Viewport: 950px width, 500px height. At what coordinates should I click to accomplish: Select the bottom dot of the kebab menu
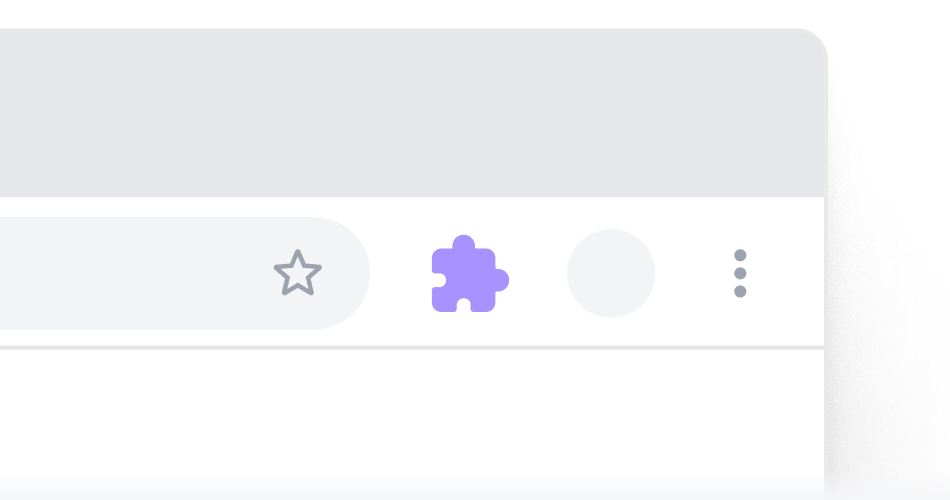[x=740, y=292]
